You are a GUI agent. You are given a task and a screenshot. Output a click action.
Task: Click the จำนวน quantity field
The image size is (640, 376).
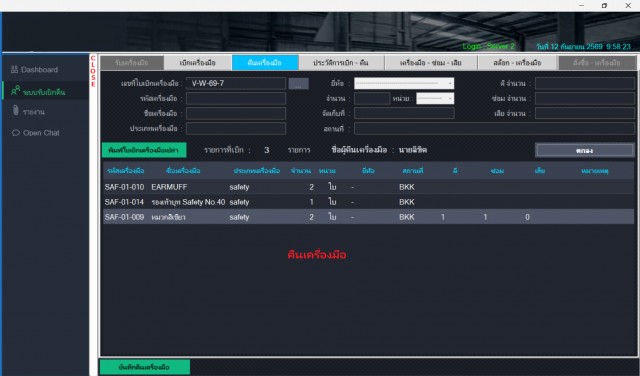click(372, 98)
